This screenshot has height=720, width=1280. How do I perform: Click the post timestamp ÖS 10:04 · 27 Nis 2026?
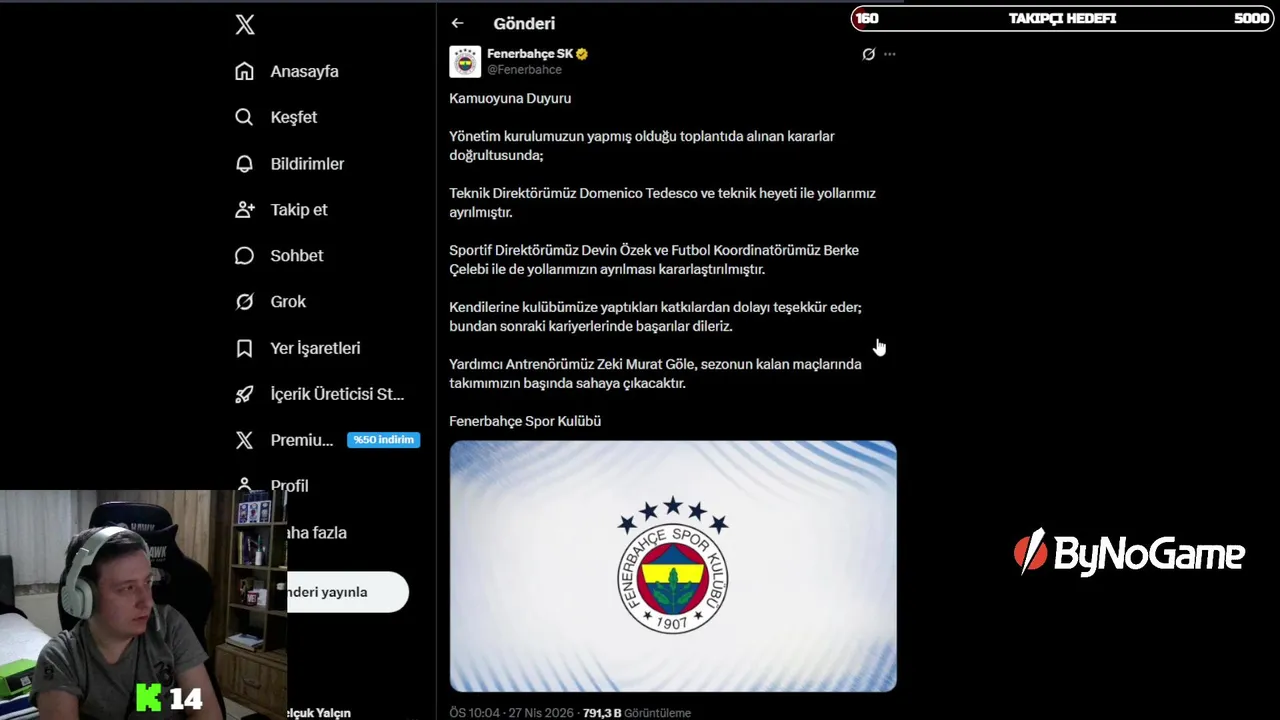pyautogui.click(x=511, y=713)
